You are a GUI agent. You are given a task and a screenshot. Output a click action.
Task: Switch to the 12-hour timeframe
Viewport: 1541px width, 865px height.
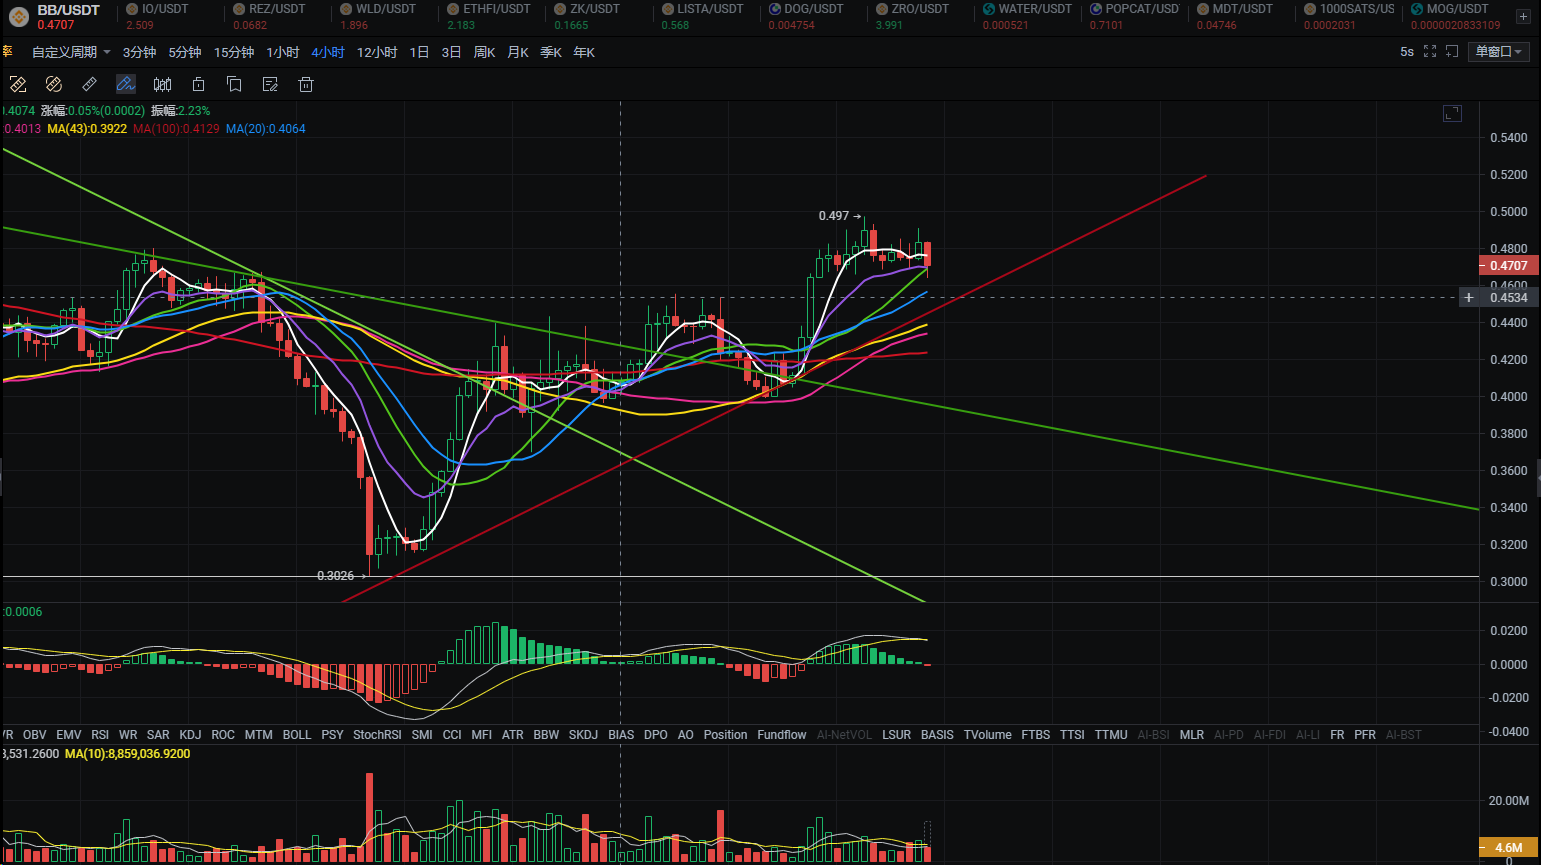coord(377,52)
